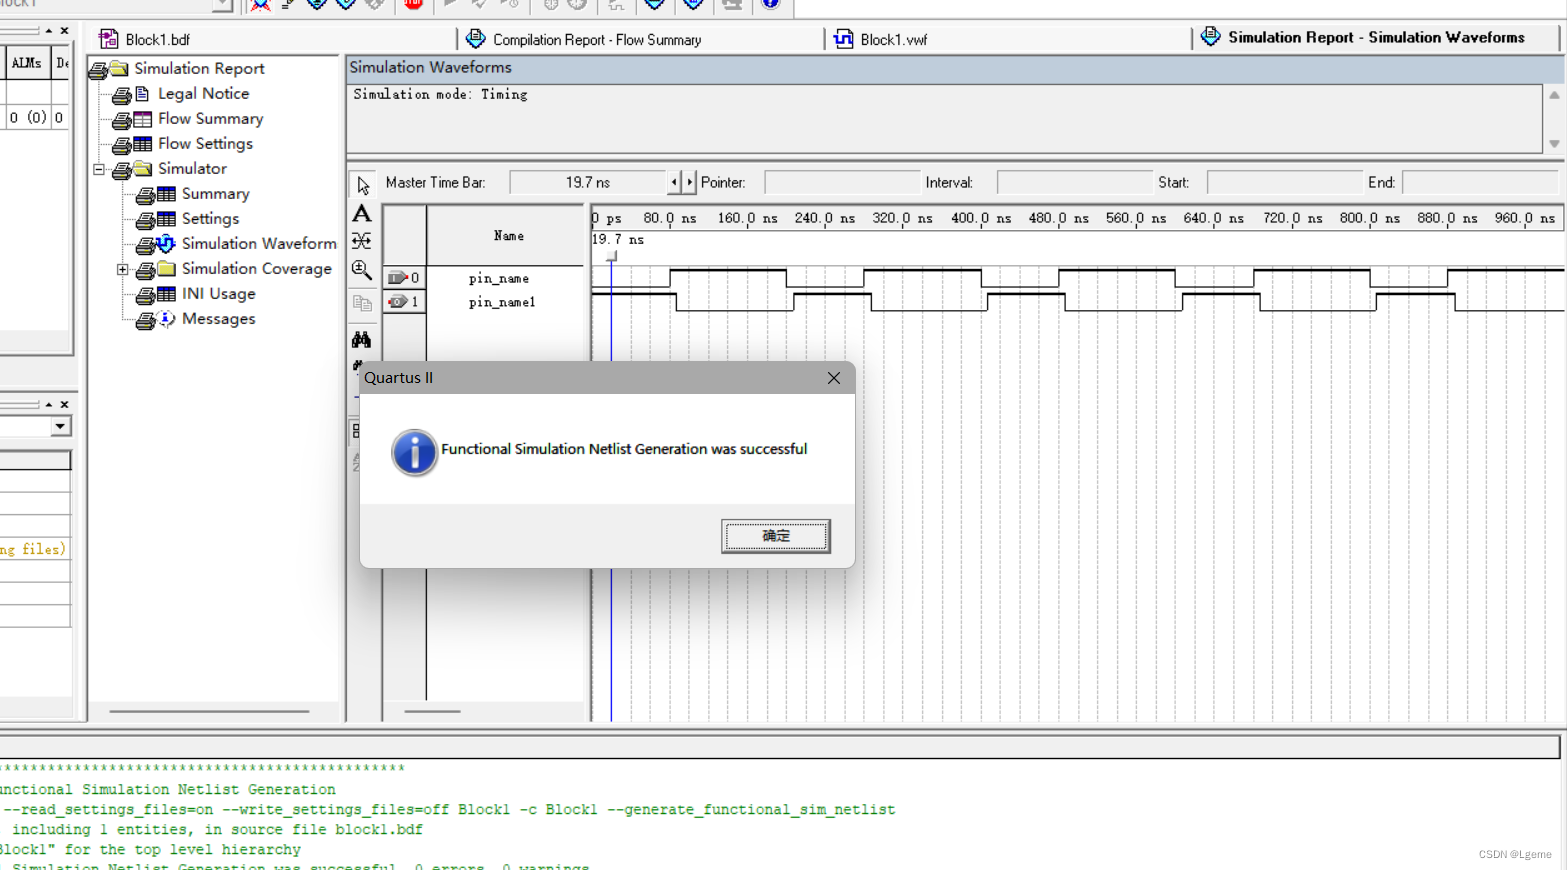Viewport: 1567px width, 870px height.
Task: Click the 确定 button in the Quartus II dialog
Action: click(x=776, y=535)
